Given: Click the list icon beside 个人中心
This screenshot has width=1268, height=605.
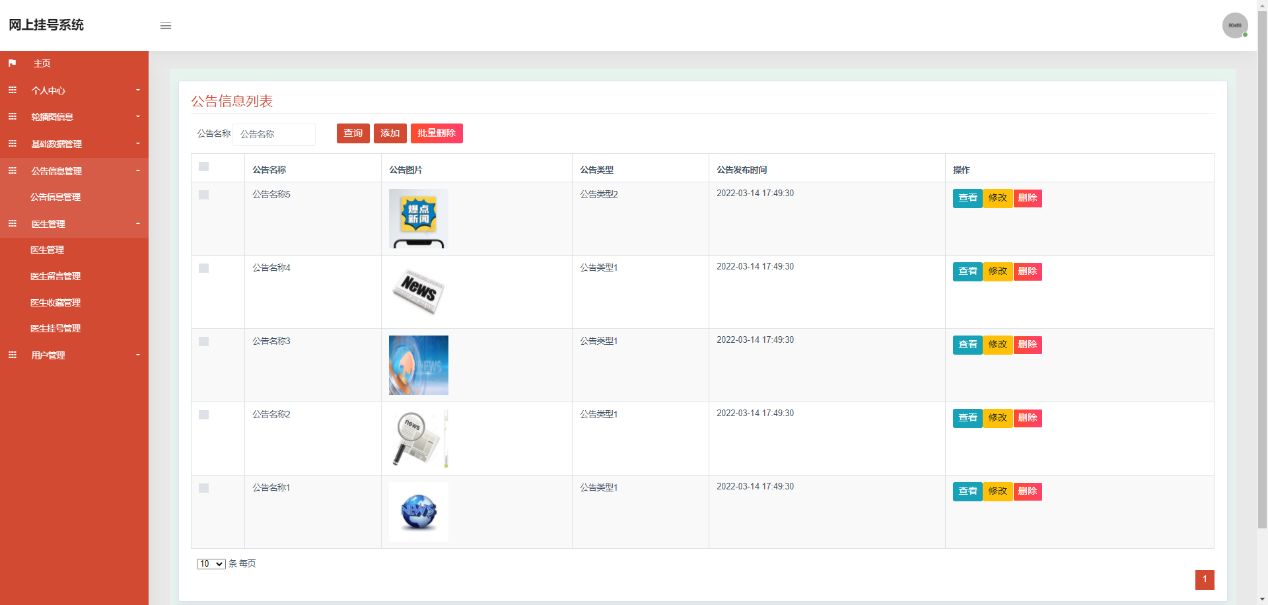Looking at the screenshot, I should (x=12, y=90).
